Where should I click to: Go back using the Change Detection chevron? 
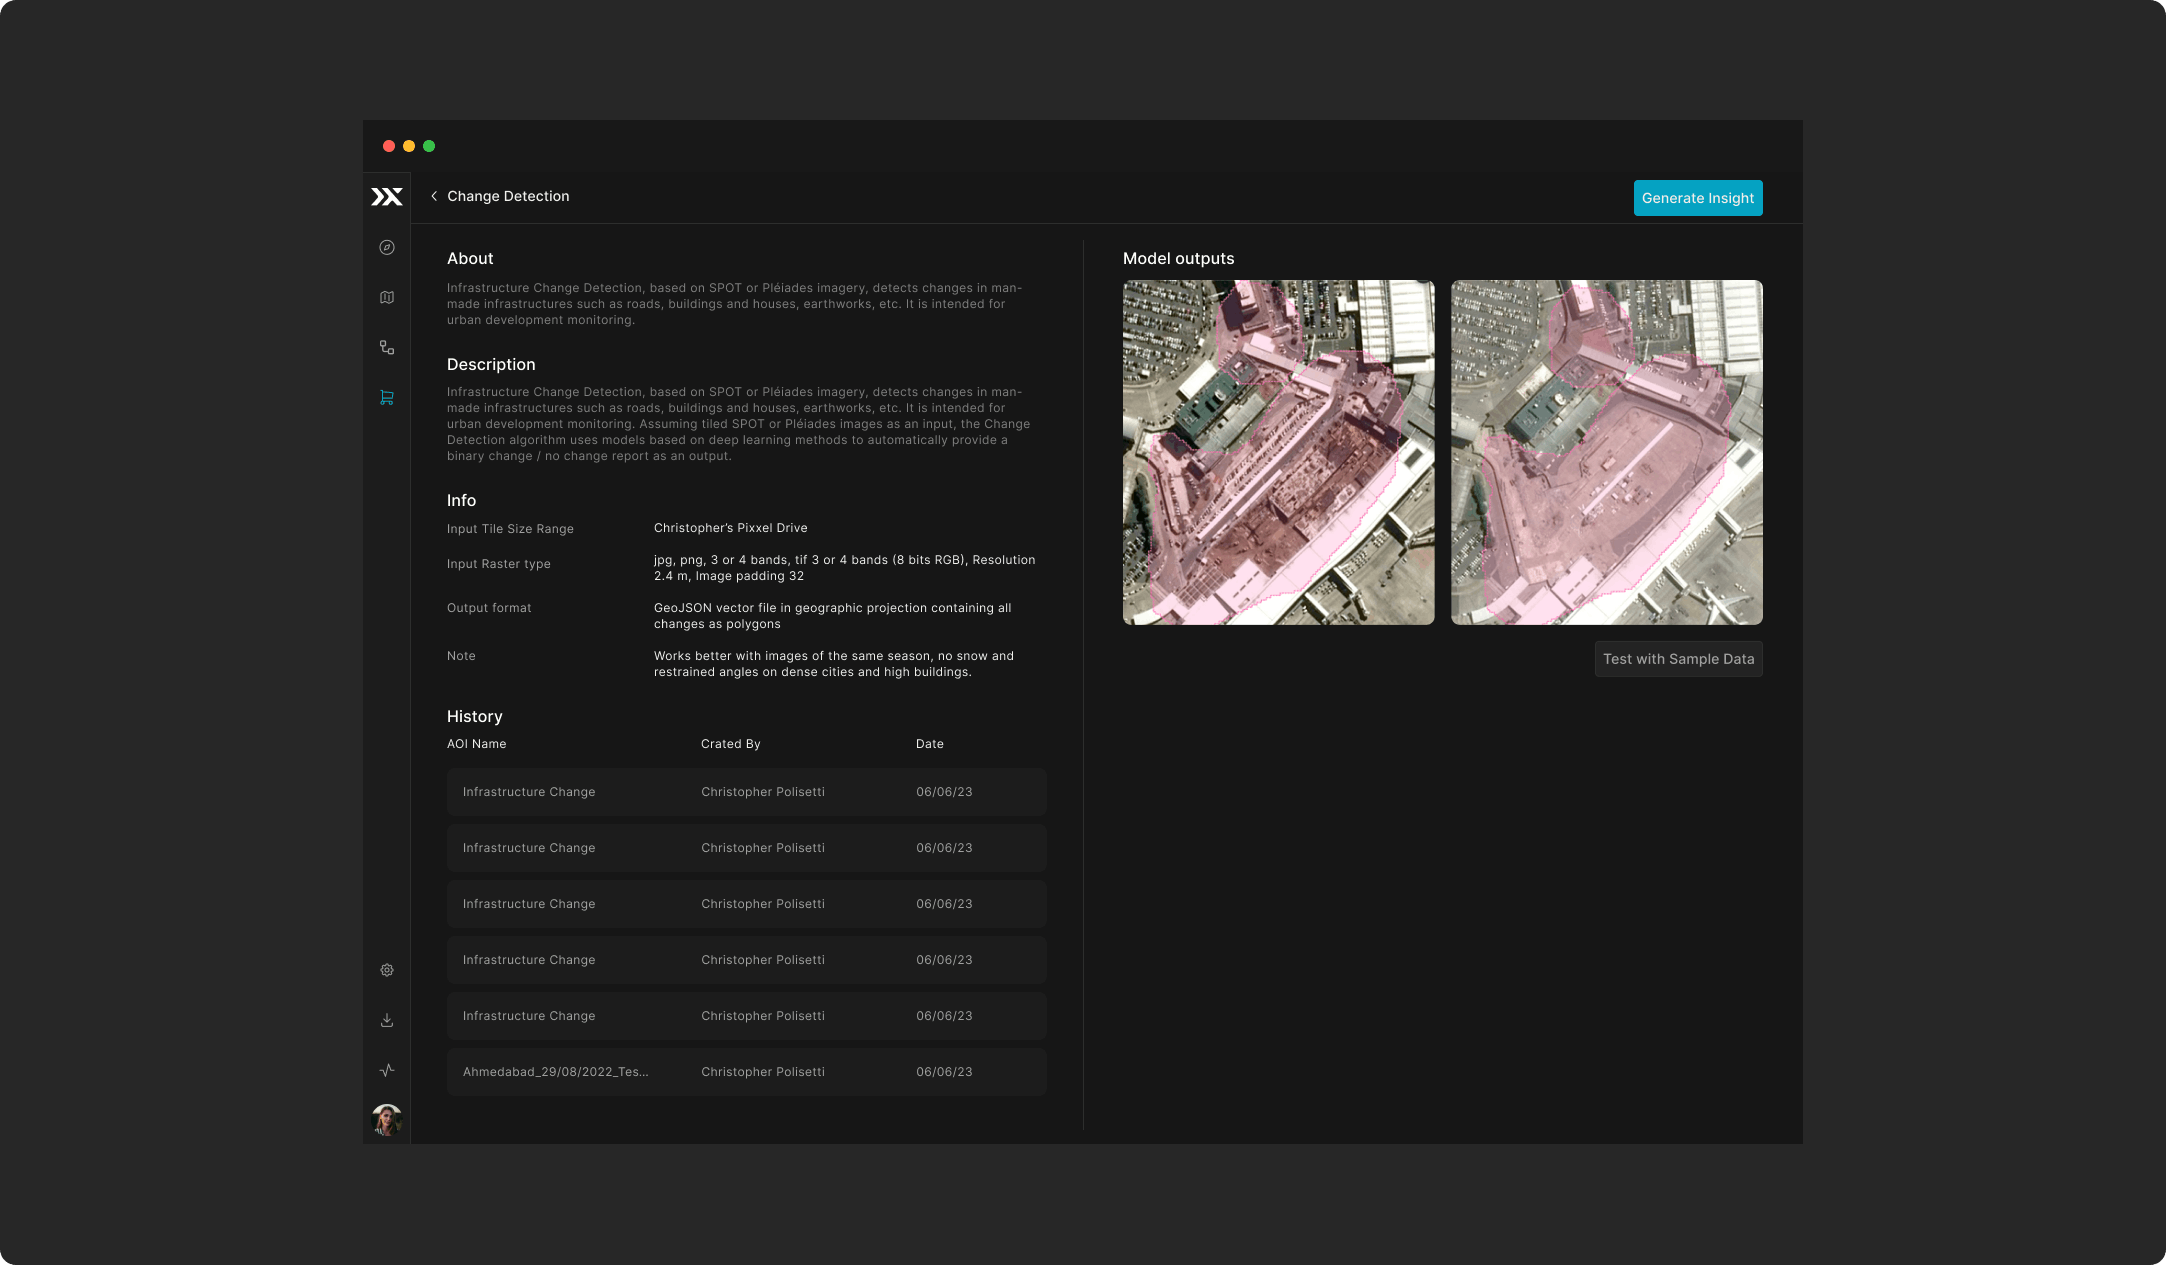[x=434, y=196]
